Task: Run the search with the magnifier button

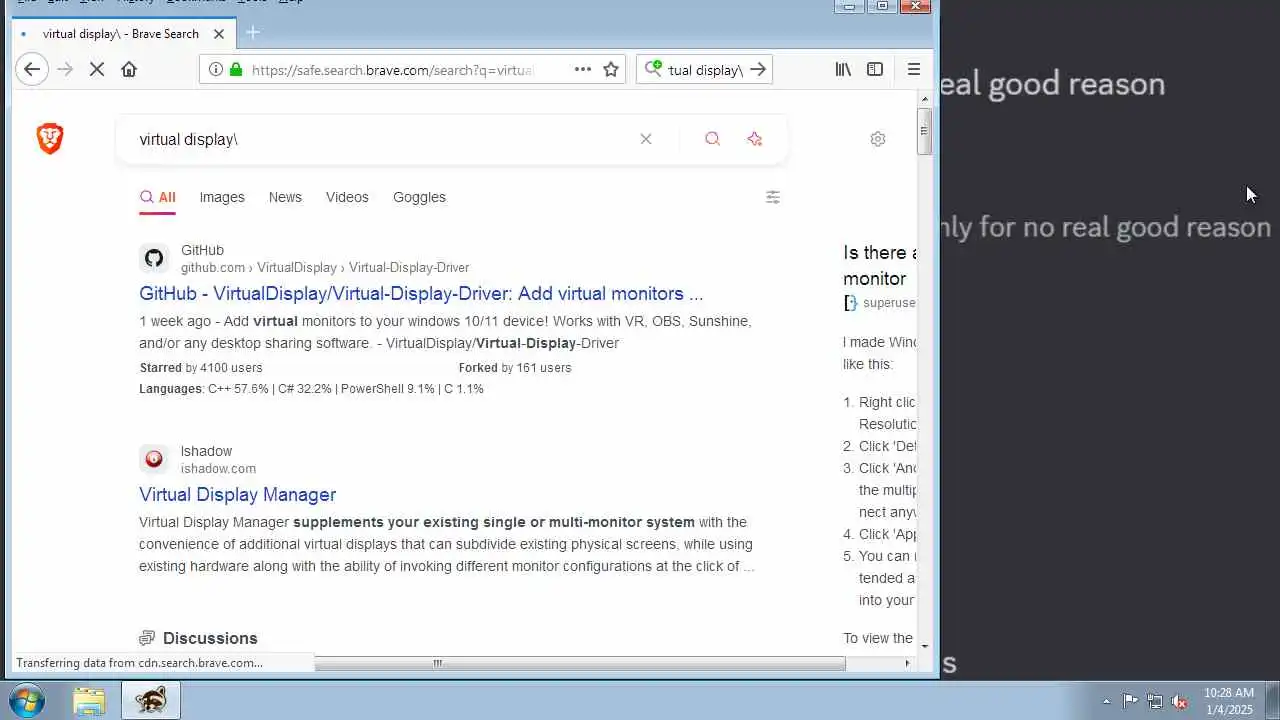Action: pos(712,139)
